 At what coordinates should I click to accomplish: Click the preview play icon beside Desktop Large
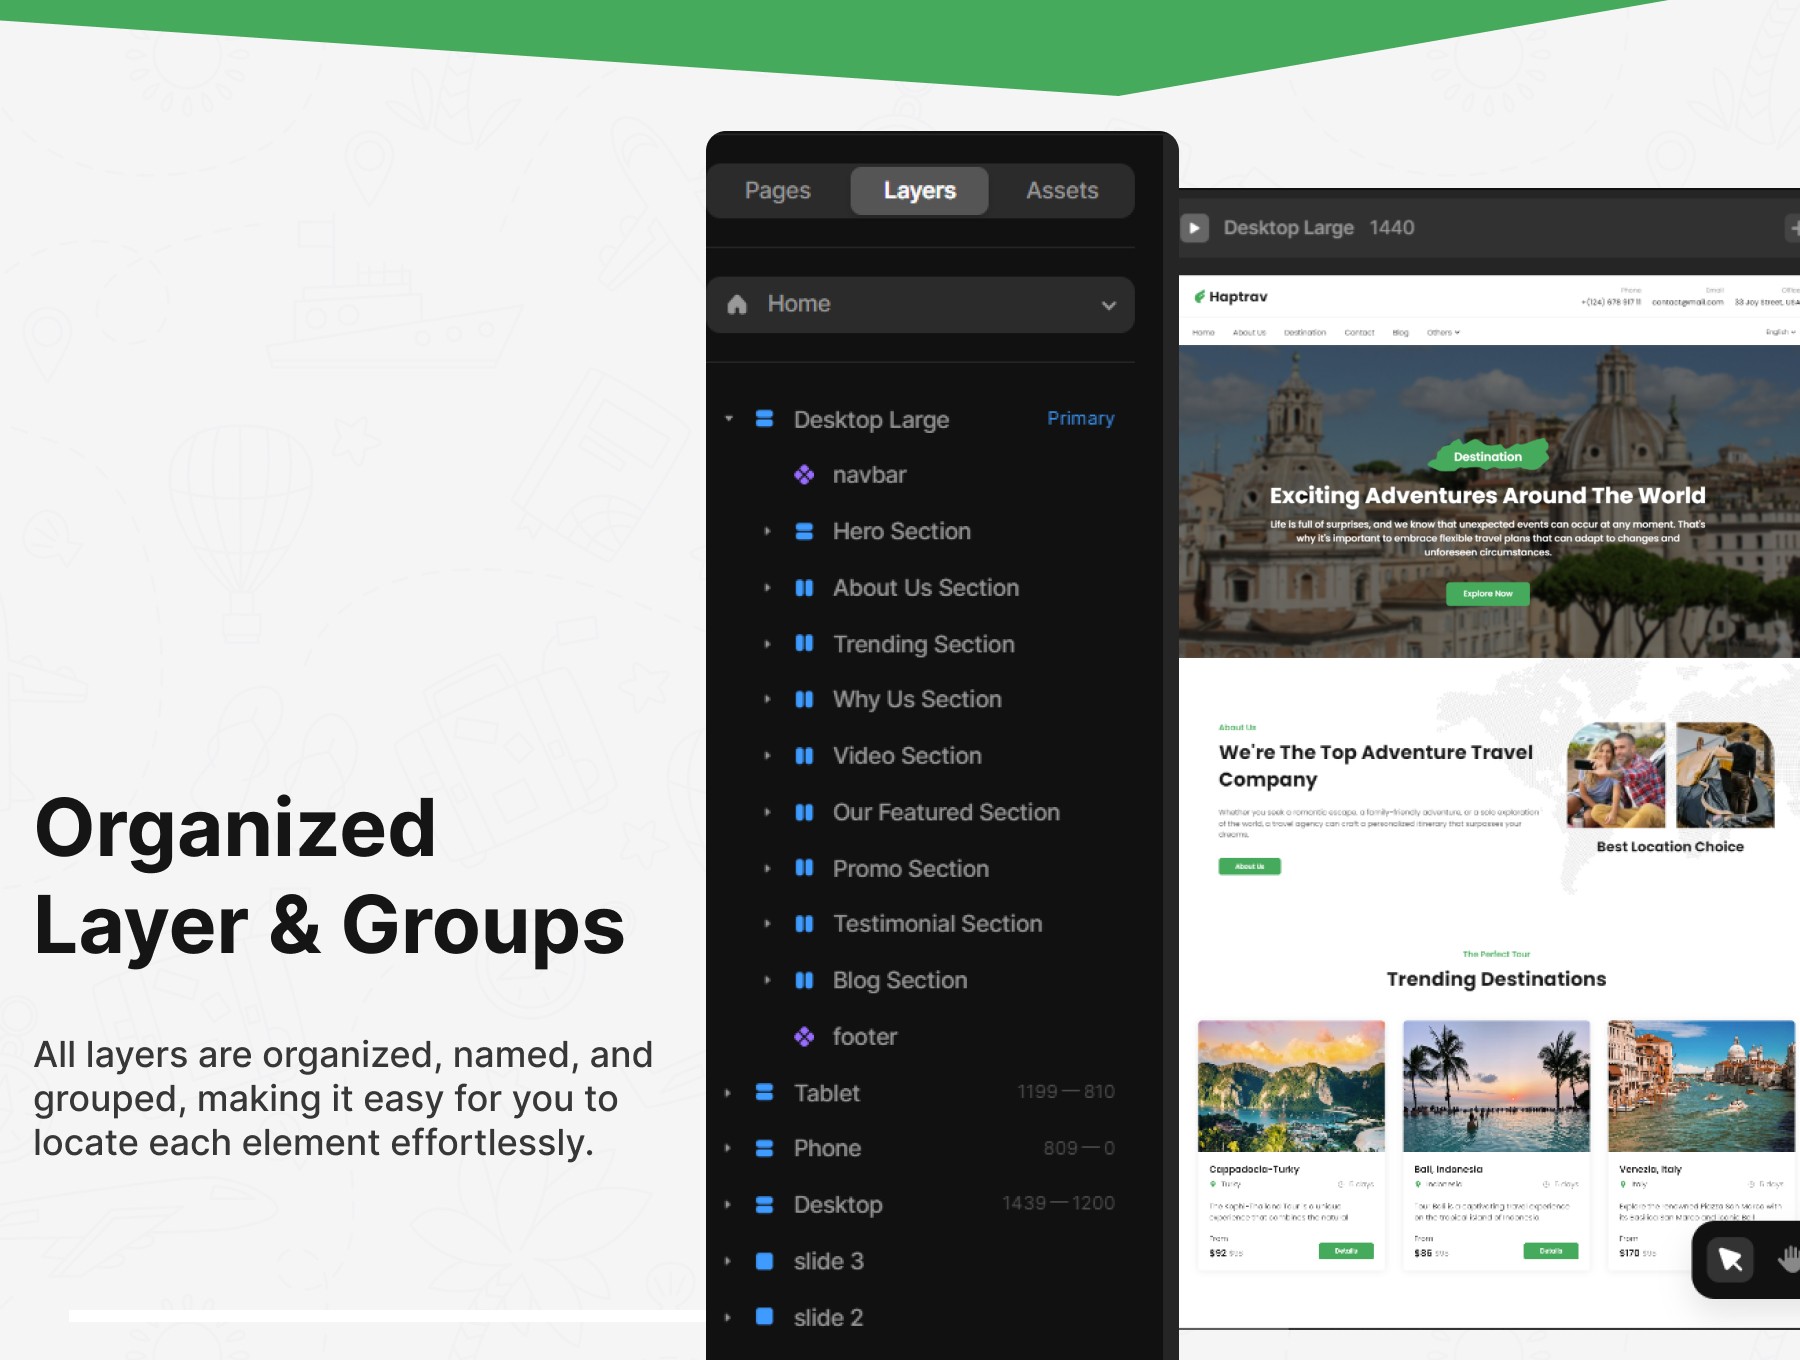pos(1194,228)
